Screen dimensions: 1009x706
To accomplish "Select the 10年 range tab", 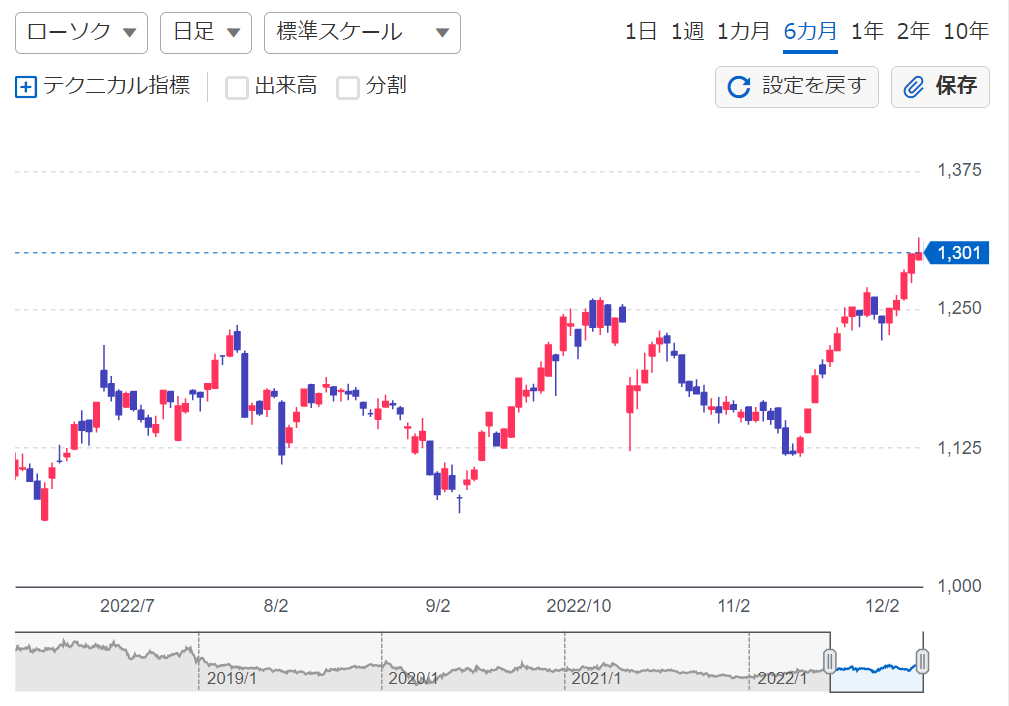I will (966, 31).
